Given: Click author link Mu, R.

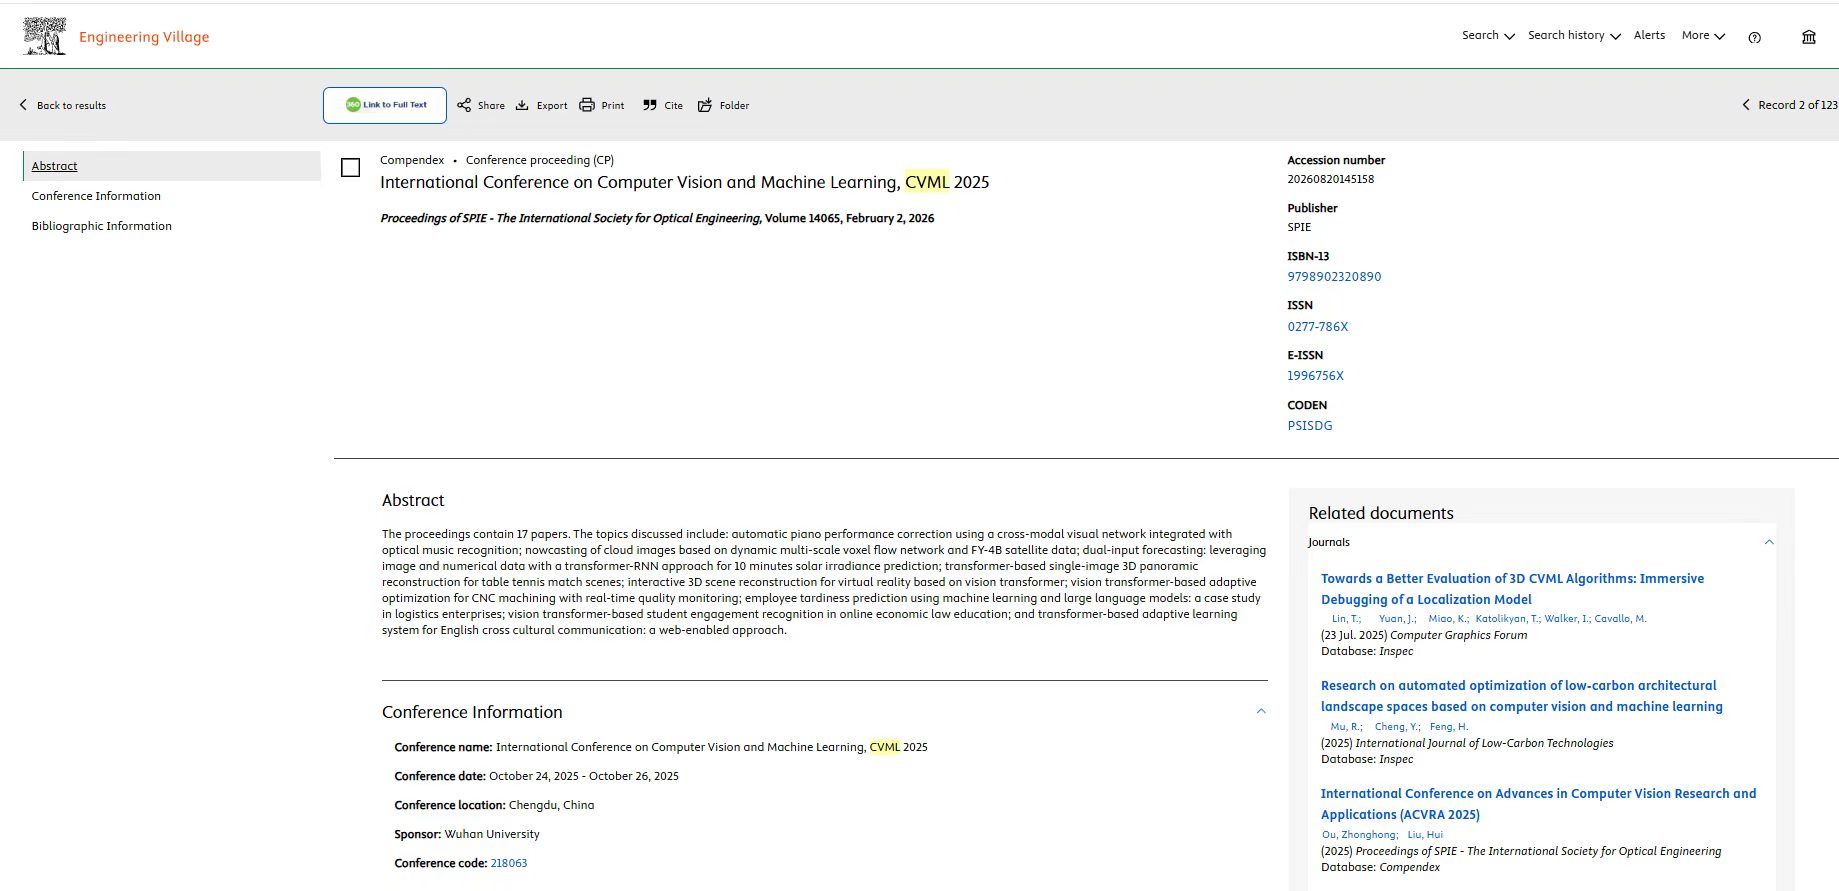Looking at the screenshot, I should [1346, 727].
